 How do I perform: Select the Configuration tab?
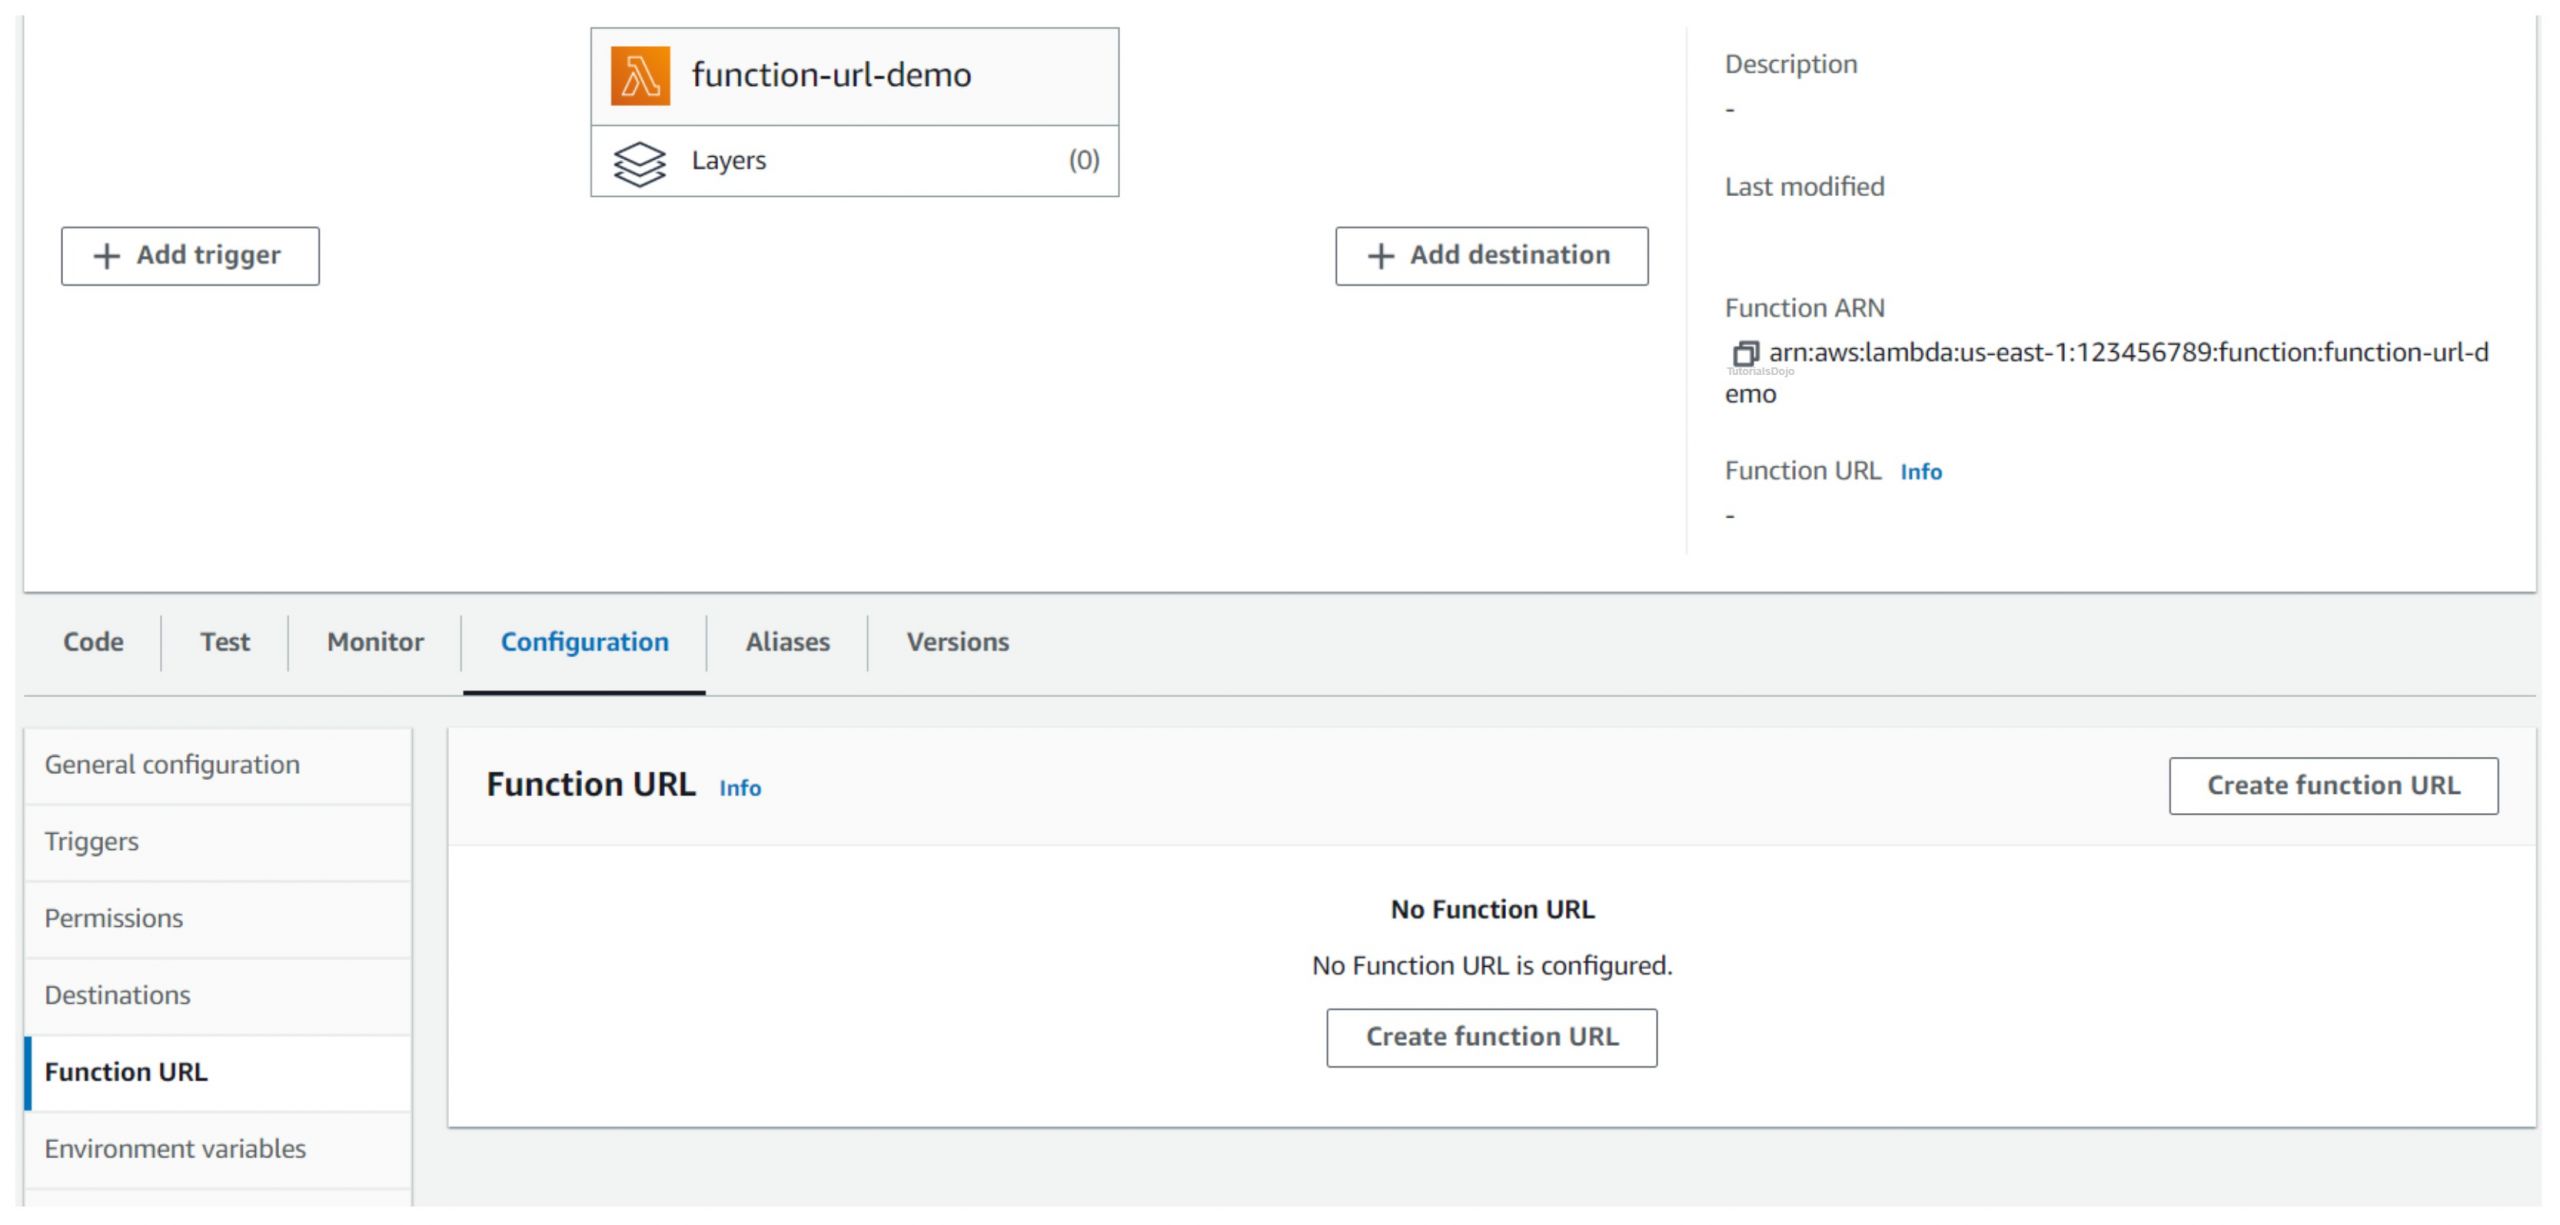tap(584, 642)
